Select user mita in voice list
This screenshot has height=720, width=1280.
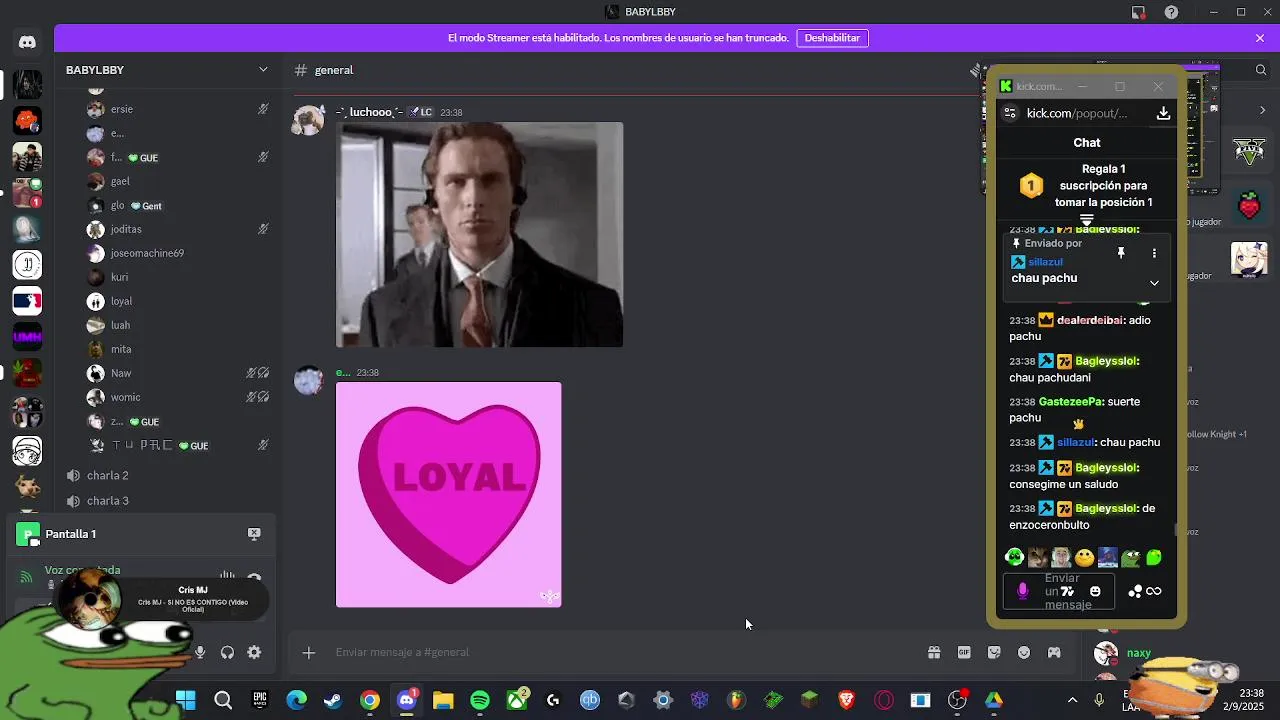(x=121, y=349)
